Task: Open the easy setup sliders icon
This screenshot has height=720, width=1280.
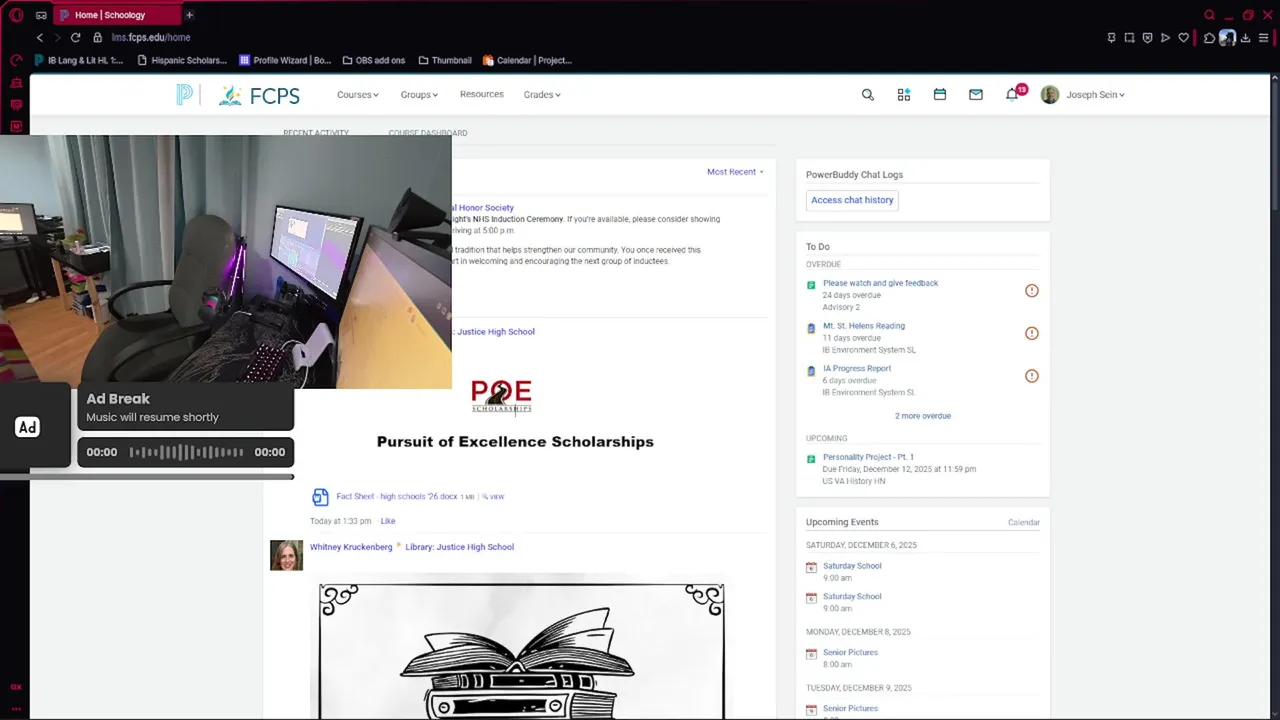Action: click(1264, 38)
